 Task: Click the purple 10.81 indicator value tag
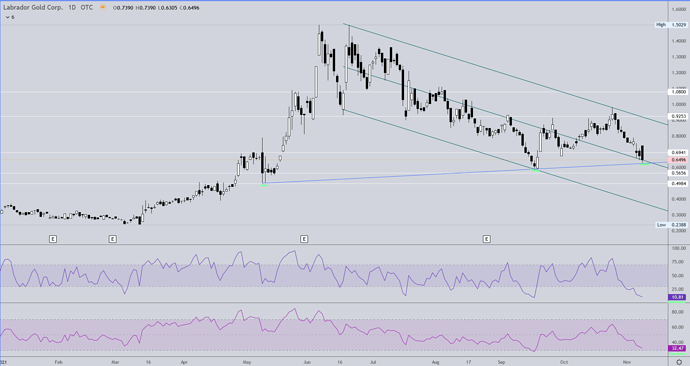[677, 297]
